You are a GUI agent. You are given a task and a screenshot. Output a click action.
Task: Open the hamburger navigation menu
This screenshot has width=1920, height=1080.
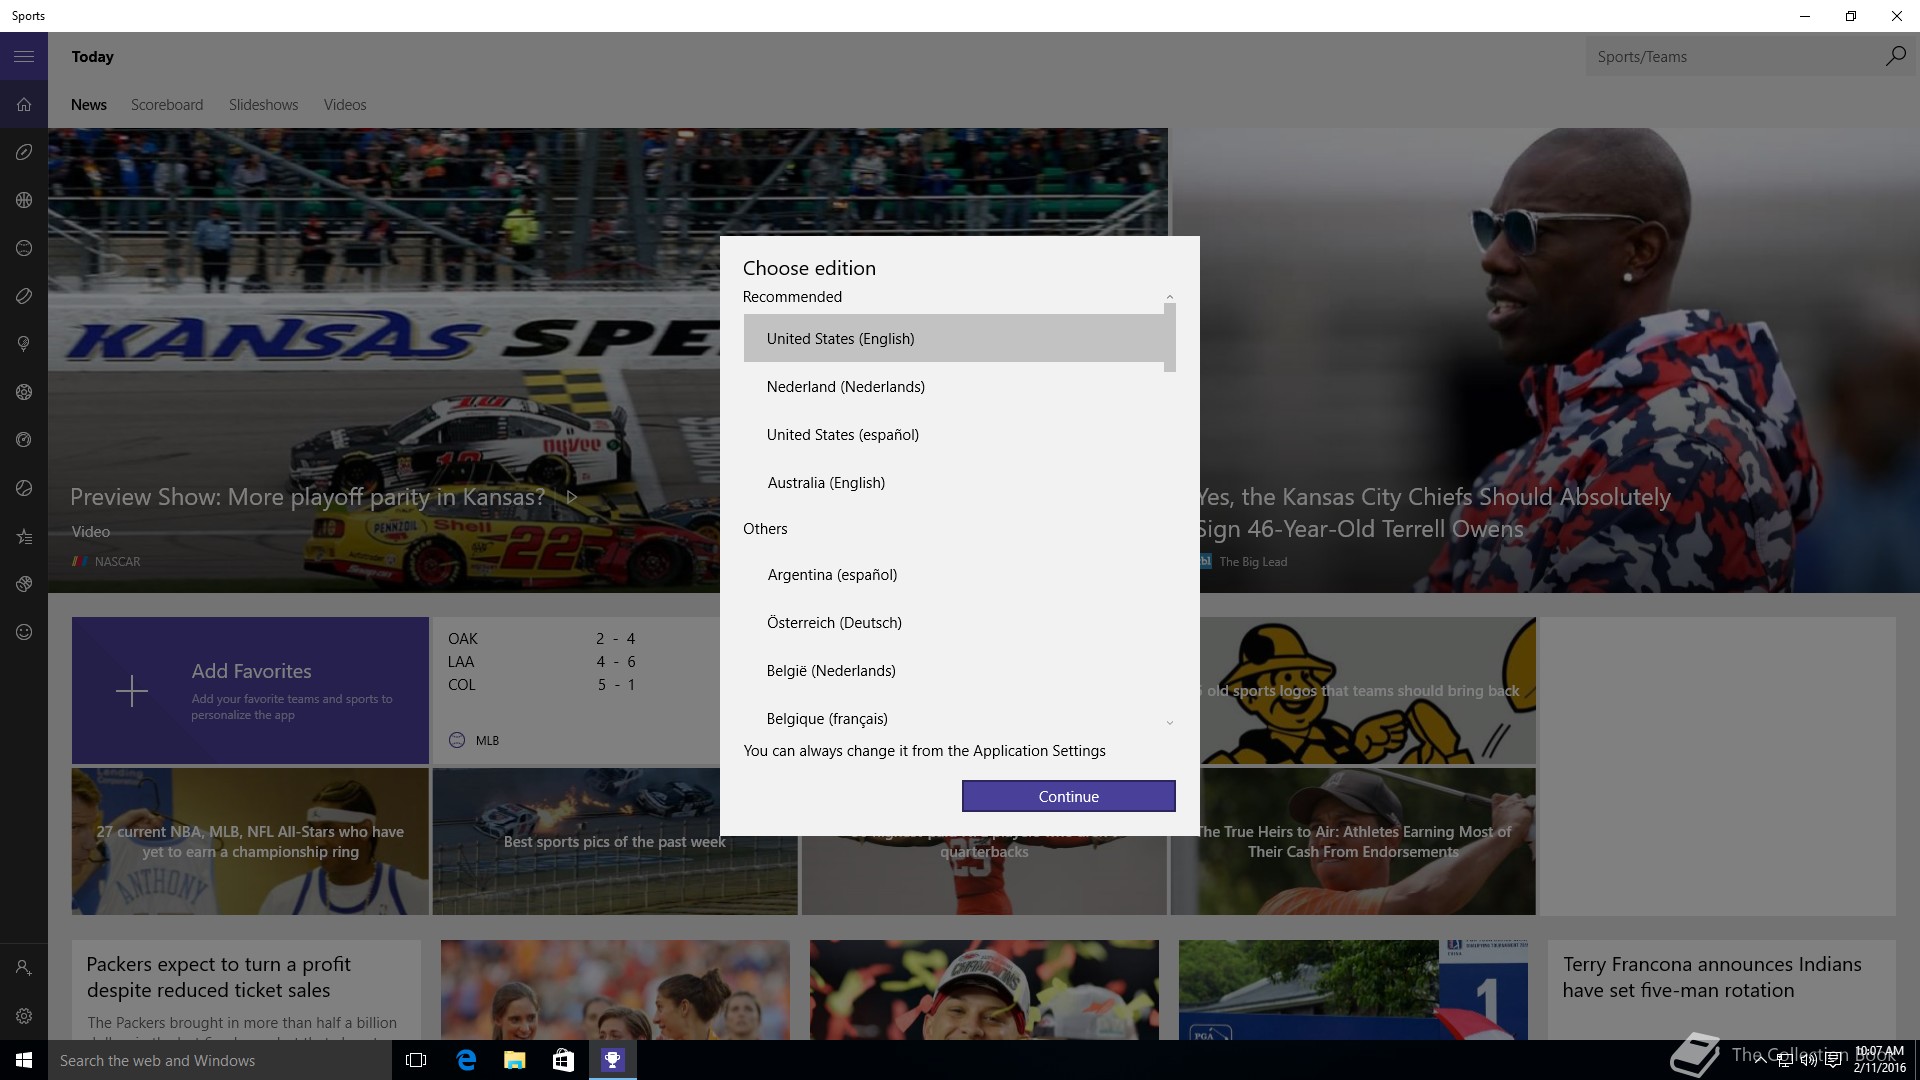(24, 57)
